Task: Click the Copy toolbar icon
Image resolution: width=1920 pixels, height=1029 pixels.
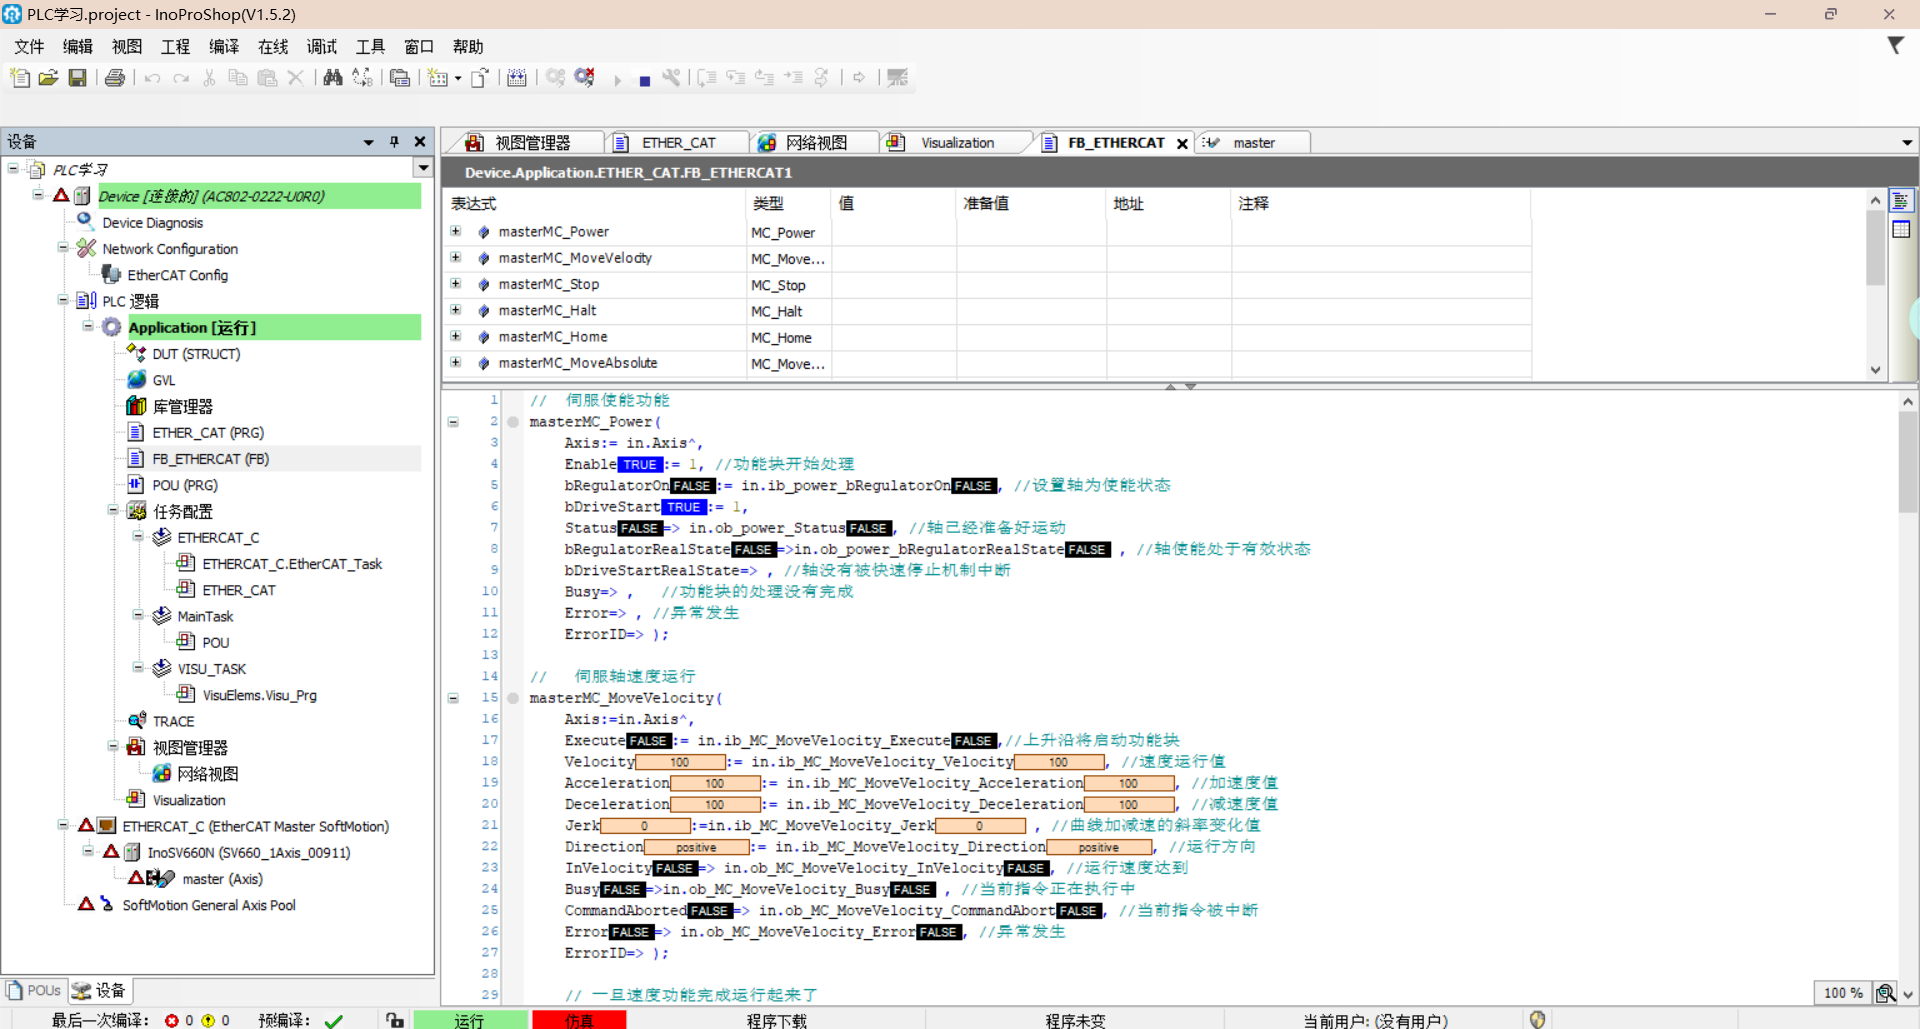Action: click(x=238, y=78)
